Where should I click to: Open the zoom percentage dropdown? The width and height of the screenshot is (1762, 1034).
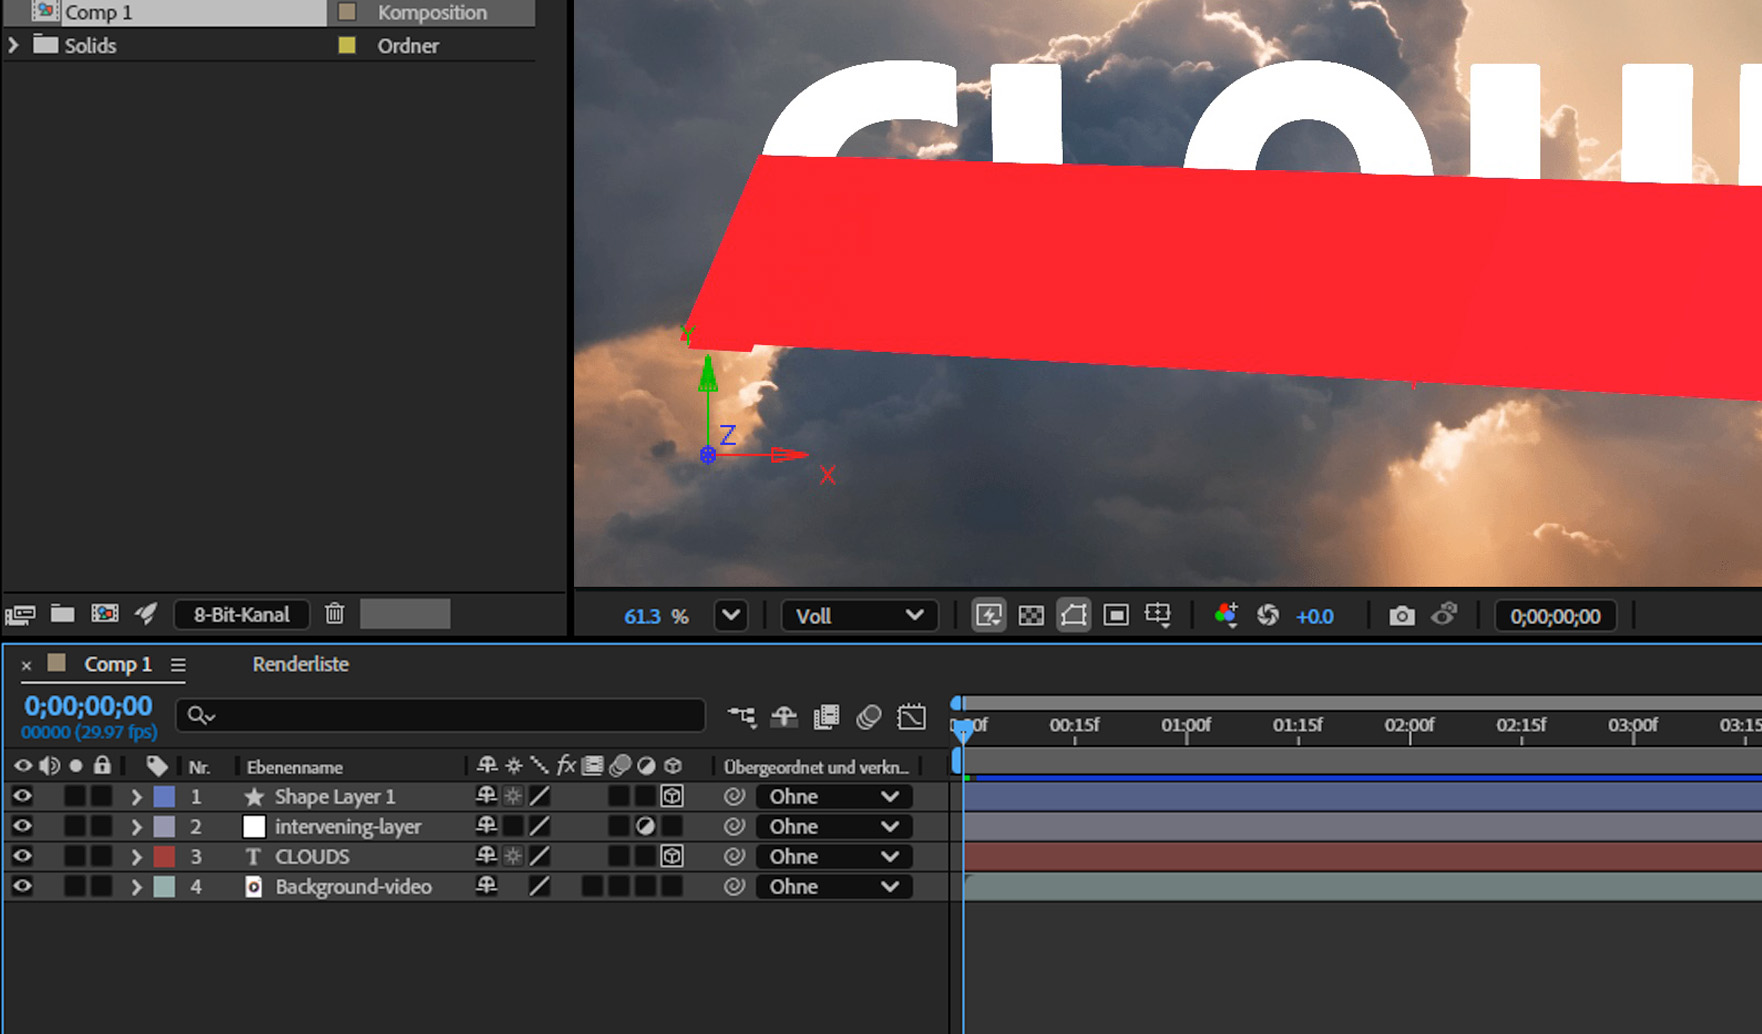[x=731, y=615]
